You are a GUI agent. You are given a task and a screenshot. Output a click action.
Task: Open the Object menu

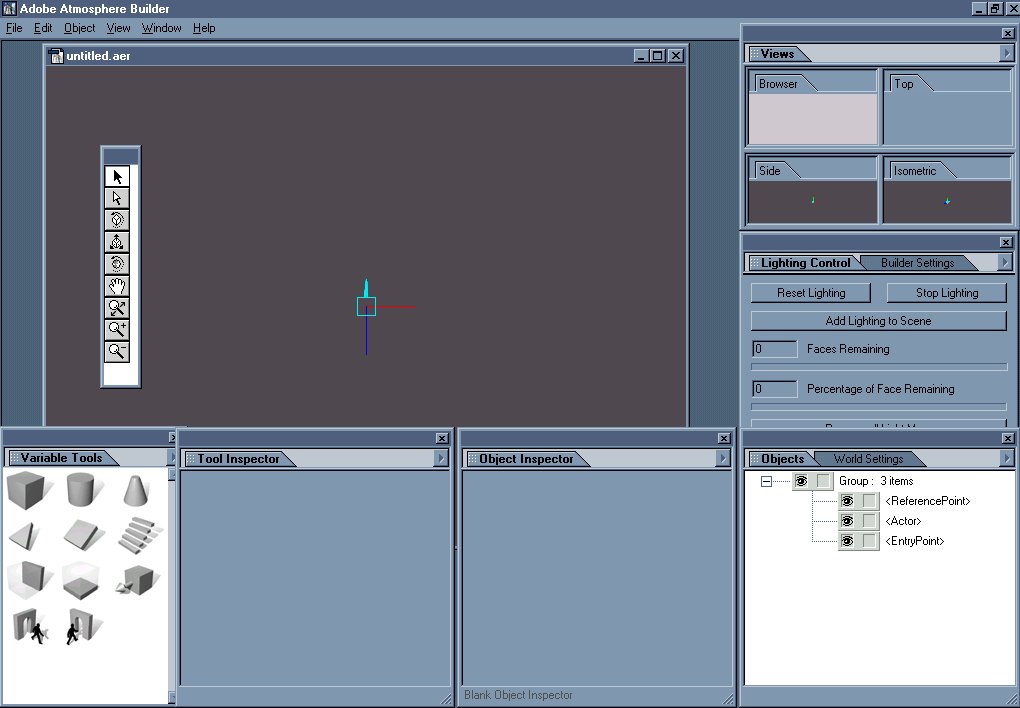coord(79,28)
